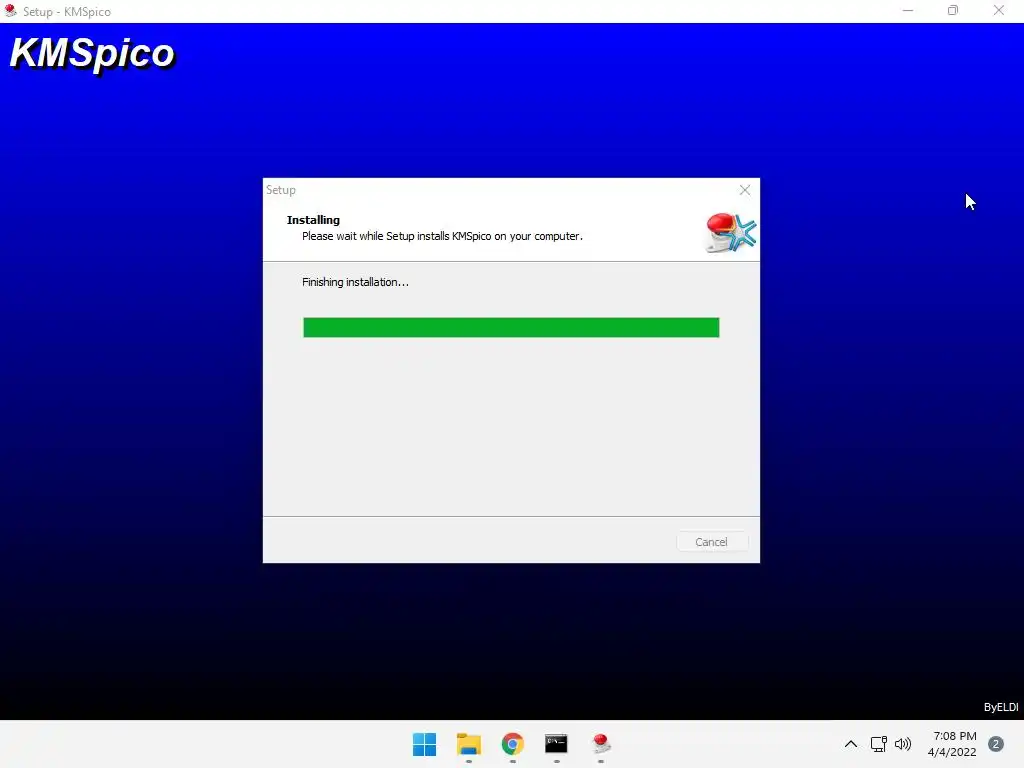
Task: Open the volume control tray icon
Action: pyautogui.click(x=903, y=744)
